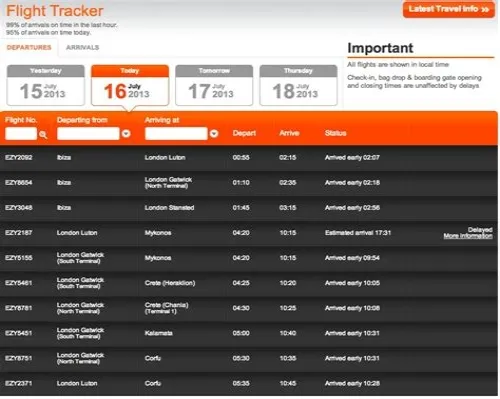
Task: Open the Departing from dropdown arrow
Action: coord(126,134)
